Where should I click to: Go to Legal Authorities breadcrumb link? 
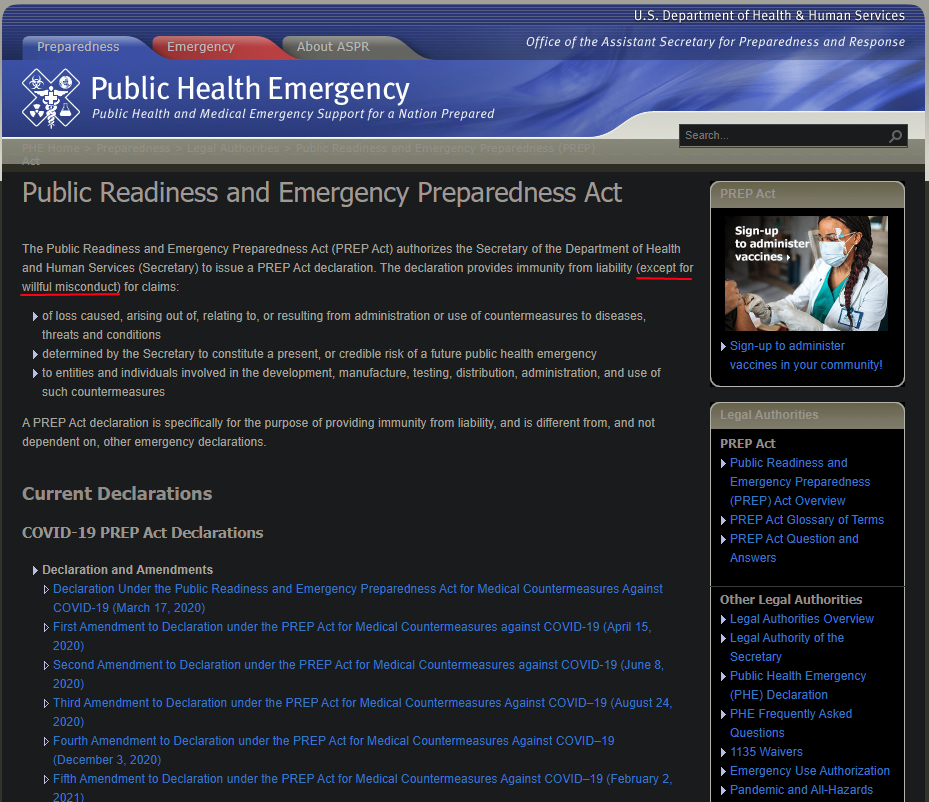coord(233,148)
